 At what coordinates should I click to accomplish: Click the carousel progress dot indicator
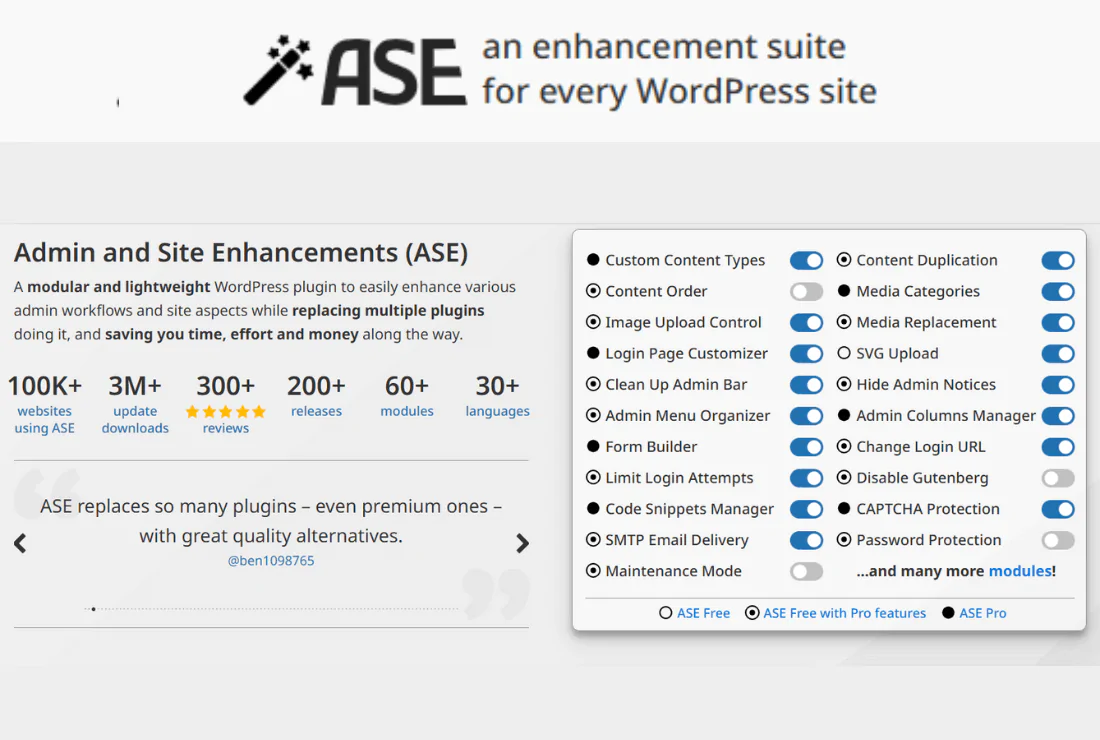(93, 608)
